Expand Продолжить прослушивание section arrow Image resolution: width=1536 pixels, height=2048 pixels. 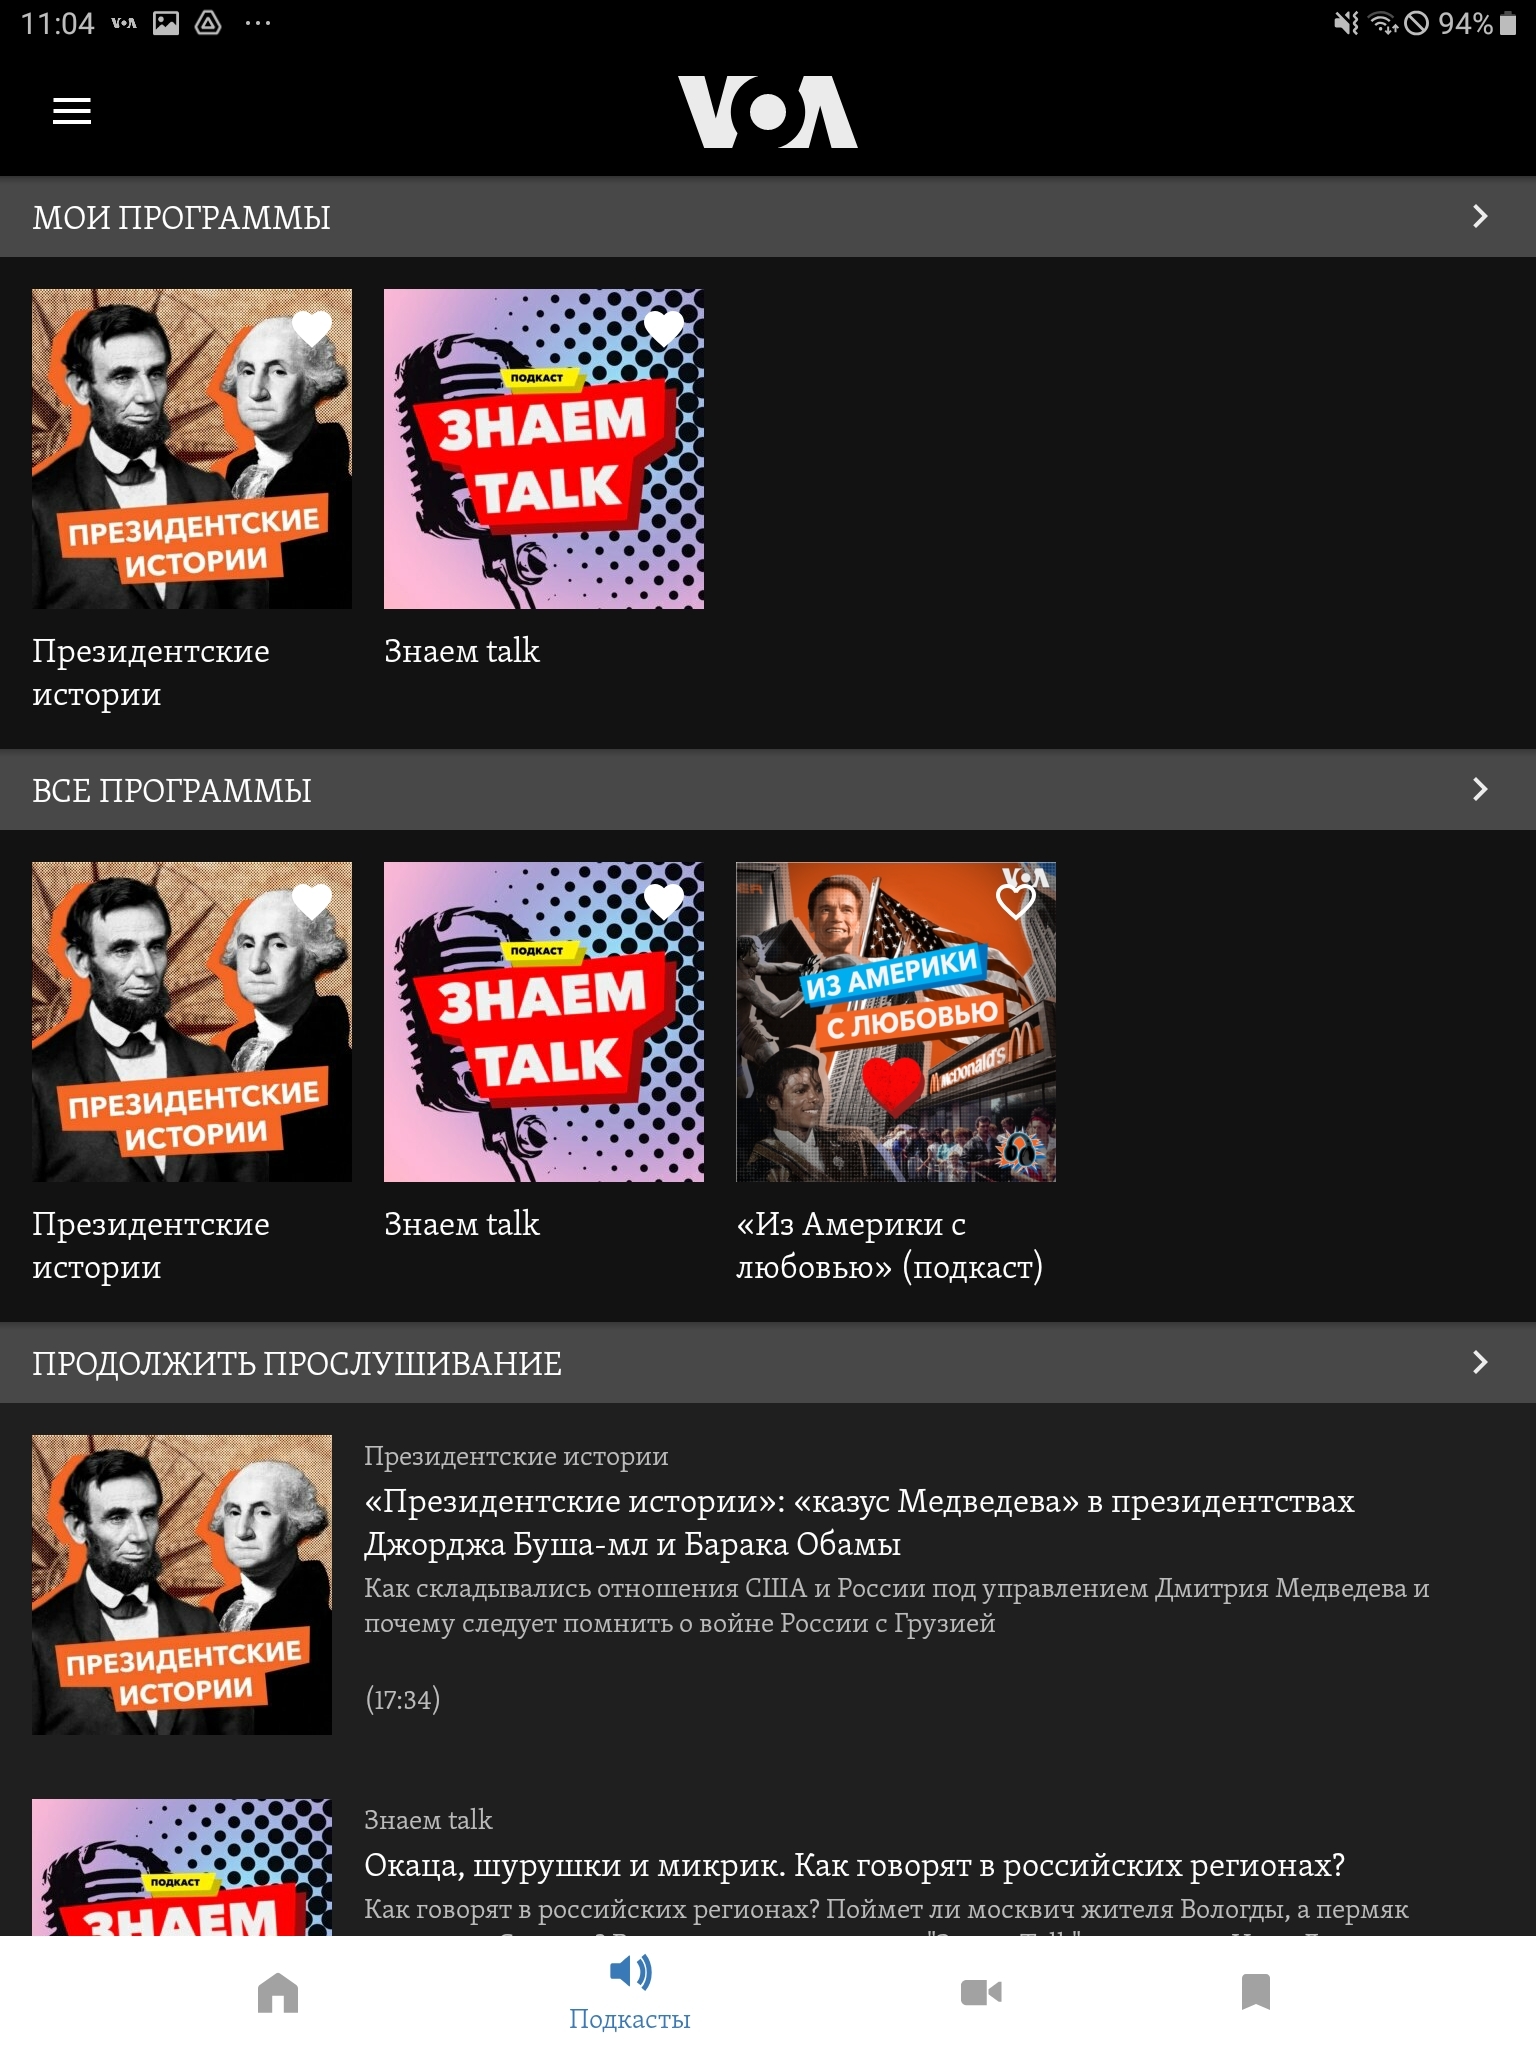(1480, 1362)
